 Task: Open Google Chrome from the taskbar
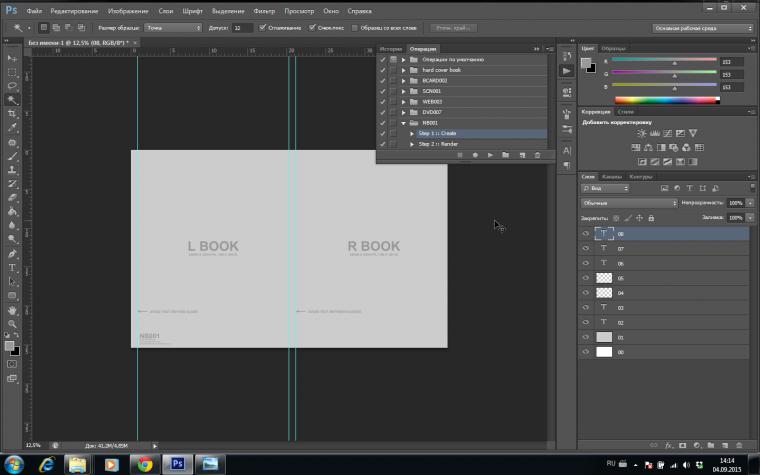pyautogui.click(x=144, y=464)
